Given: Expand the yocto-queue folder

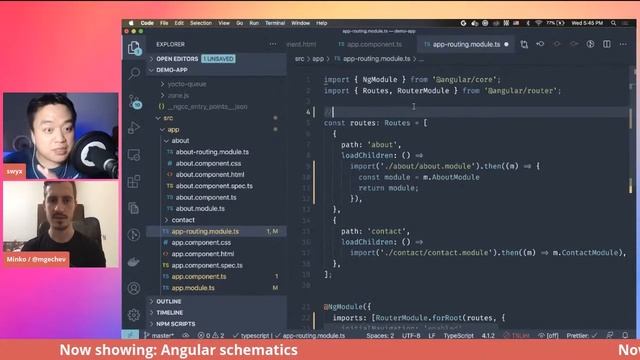Looking at the screenshot, I should point(187,84).
